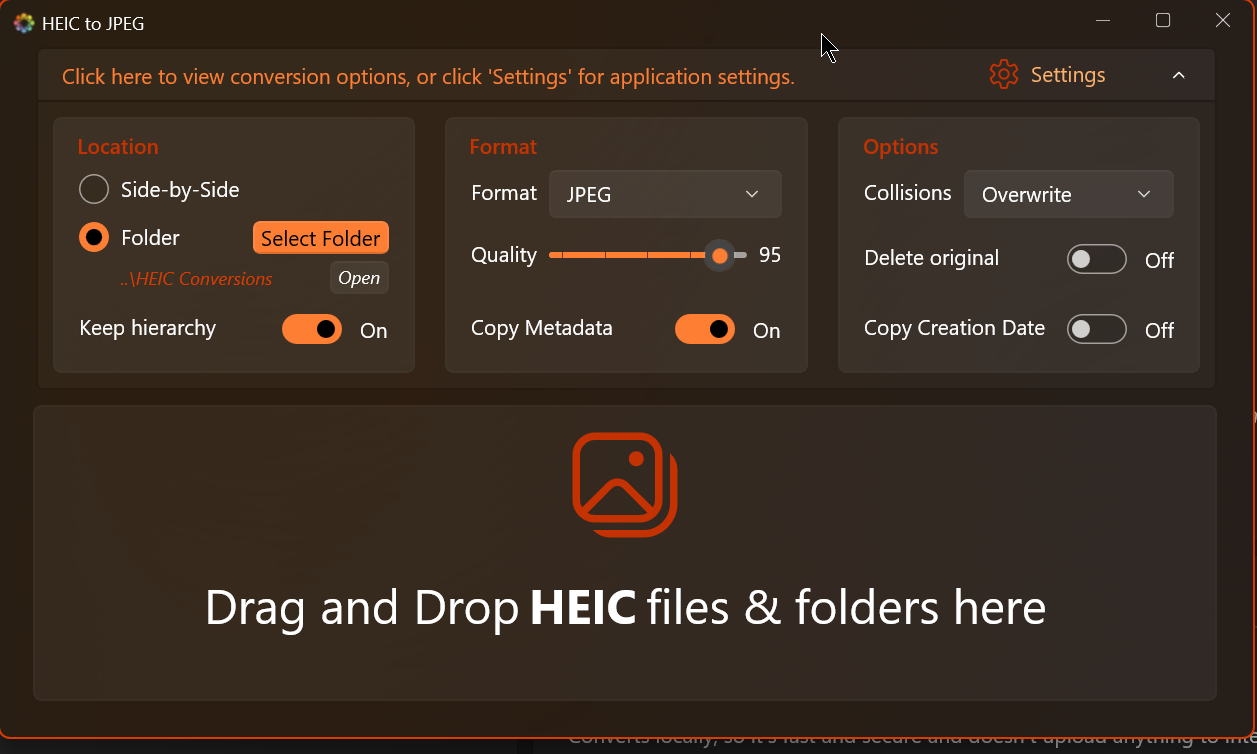Expand the Collisions Overwrite dropdown
The image size is (1257, 754).
point(1068,195)
